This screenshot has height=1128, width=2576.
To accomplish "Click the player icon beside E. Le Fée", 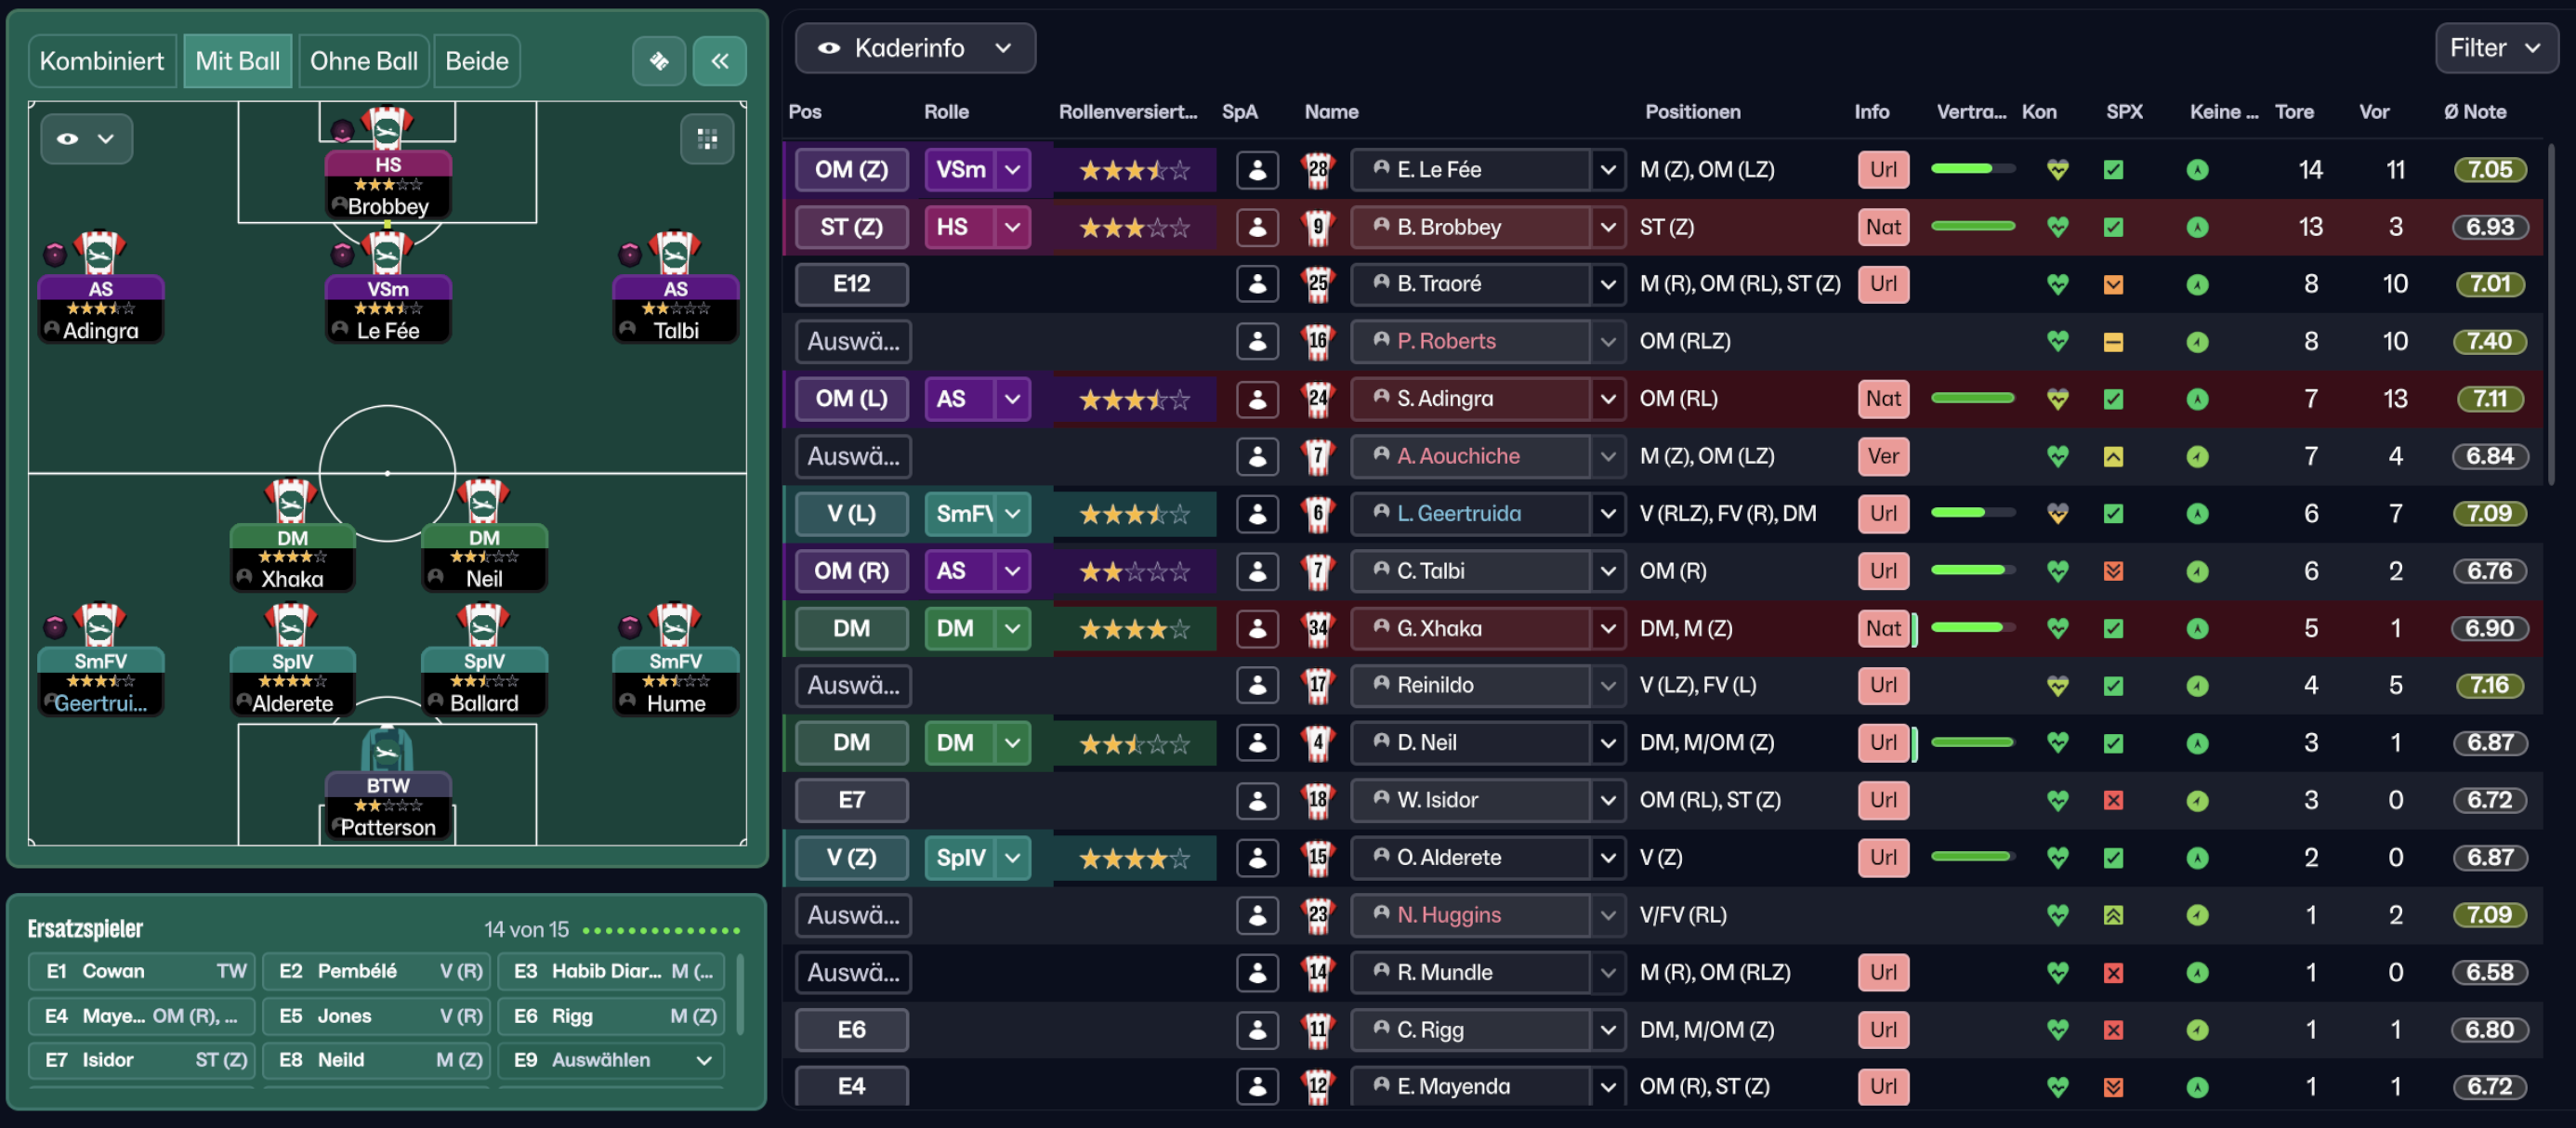I will 1257,170.
